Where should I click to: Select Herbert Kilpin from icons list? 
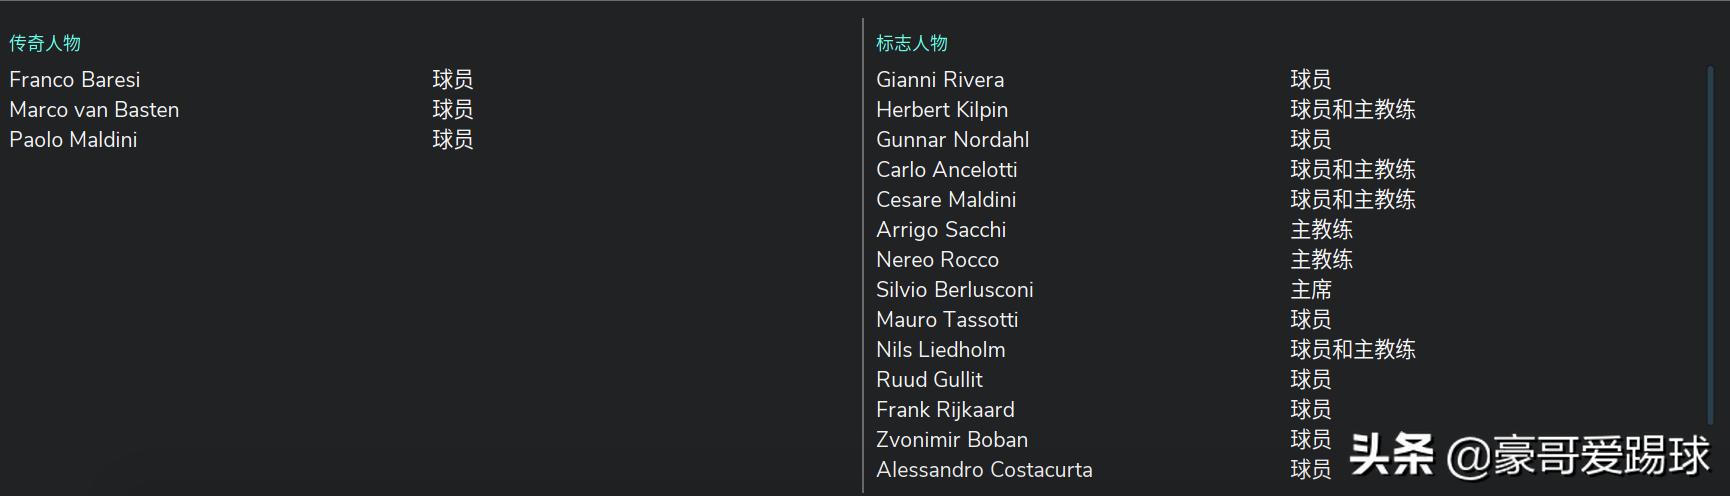coord(942,110)
